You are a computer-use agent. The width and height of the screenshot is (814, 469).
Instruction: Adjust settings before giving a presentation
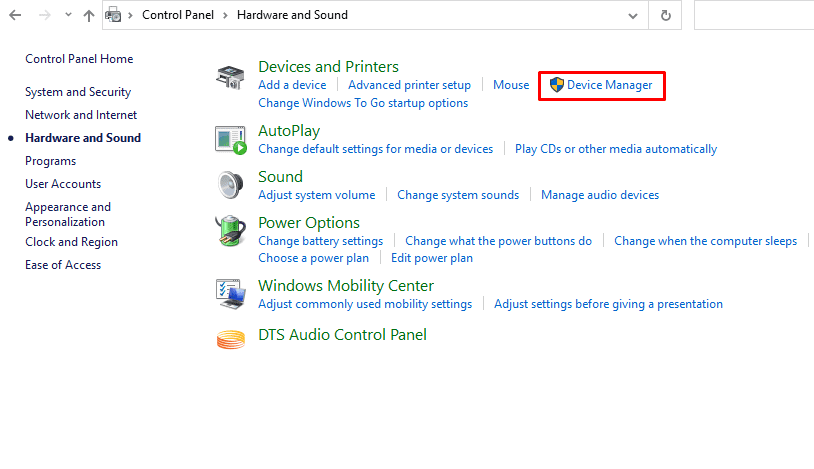[x=608, y=304]
